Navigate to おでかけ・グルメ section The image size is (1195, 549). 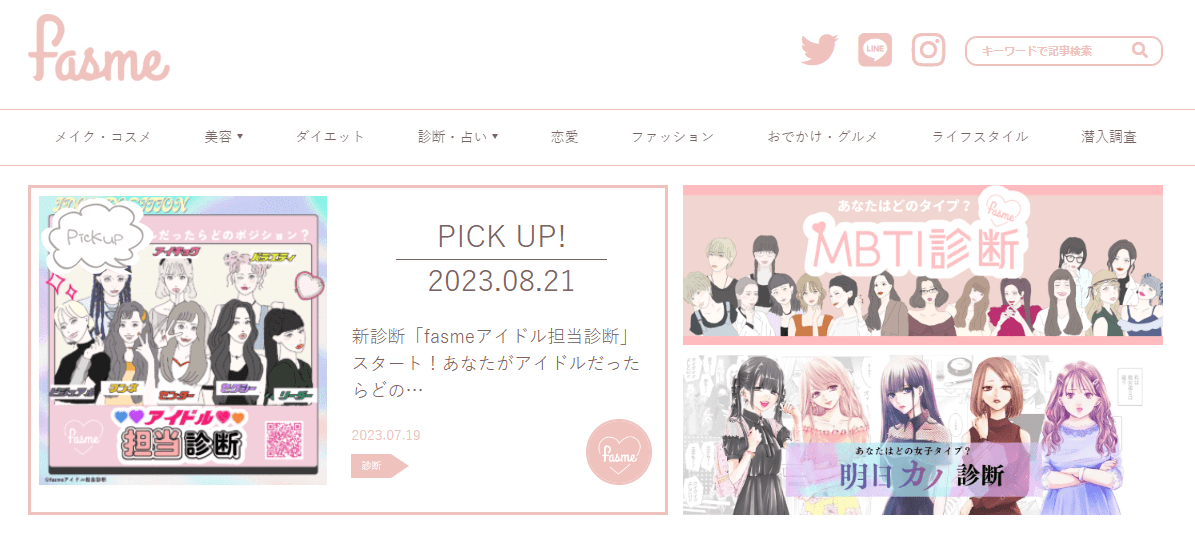(x=823, y=137)
